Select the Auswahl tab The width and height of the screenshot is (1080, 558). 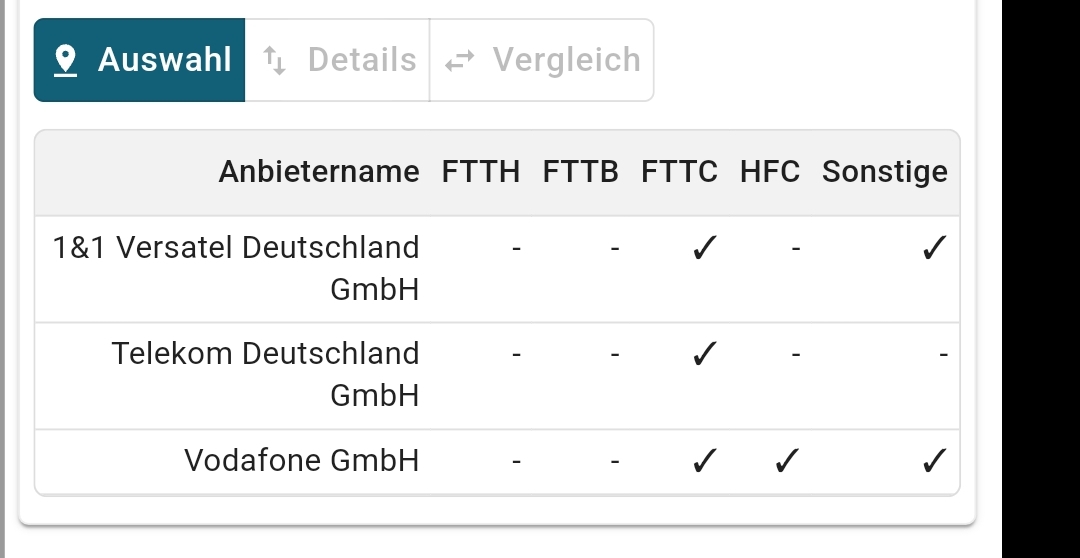click(140, 60)
